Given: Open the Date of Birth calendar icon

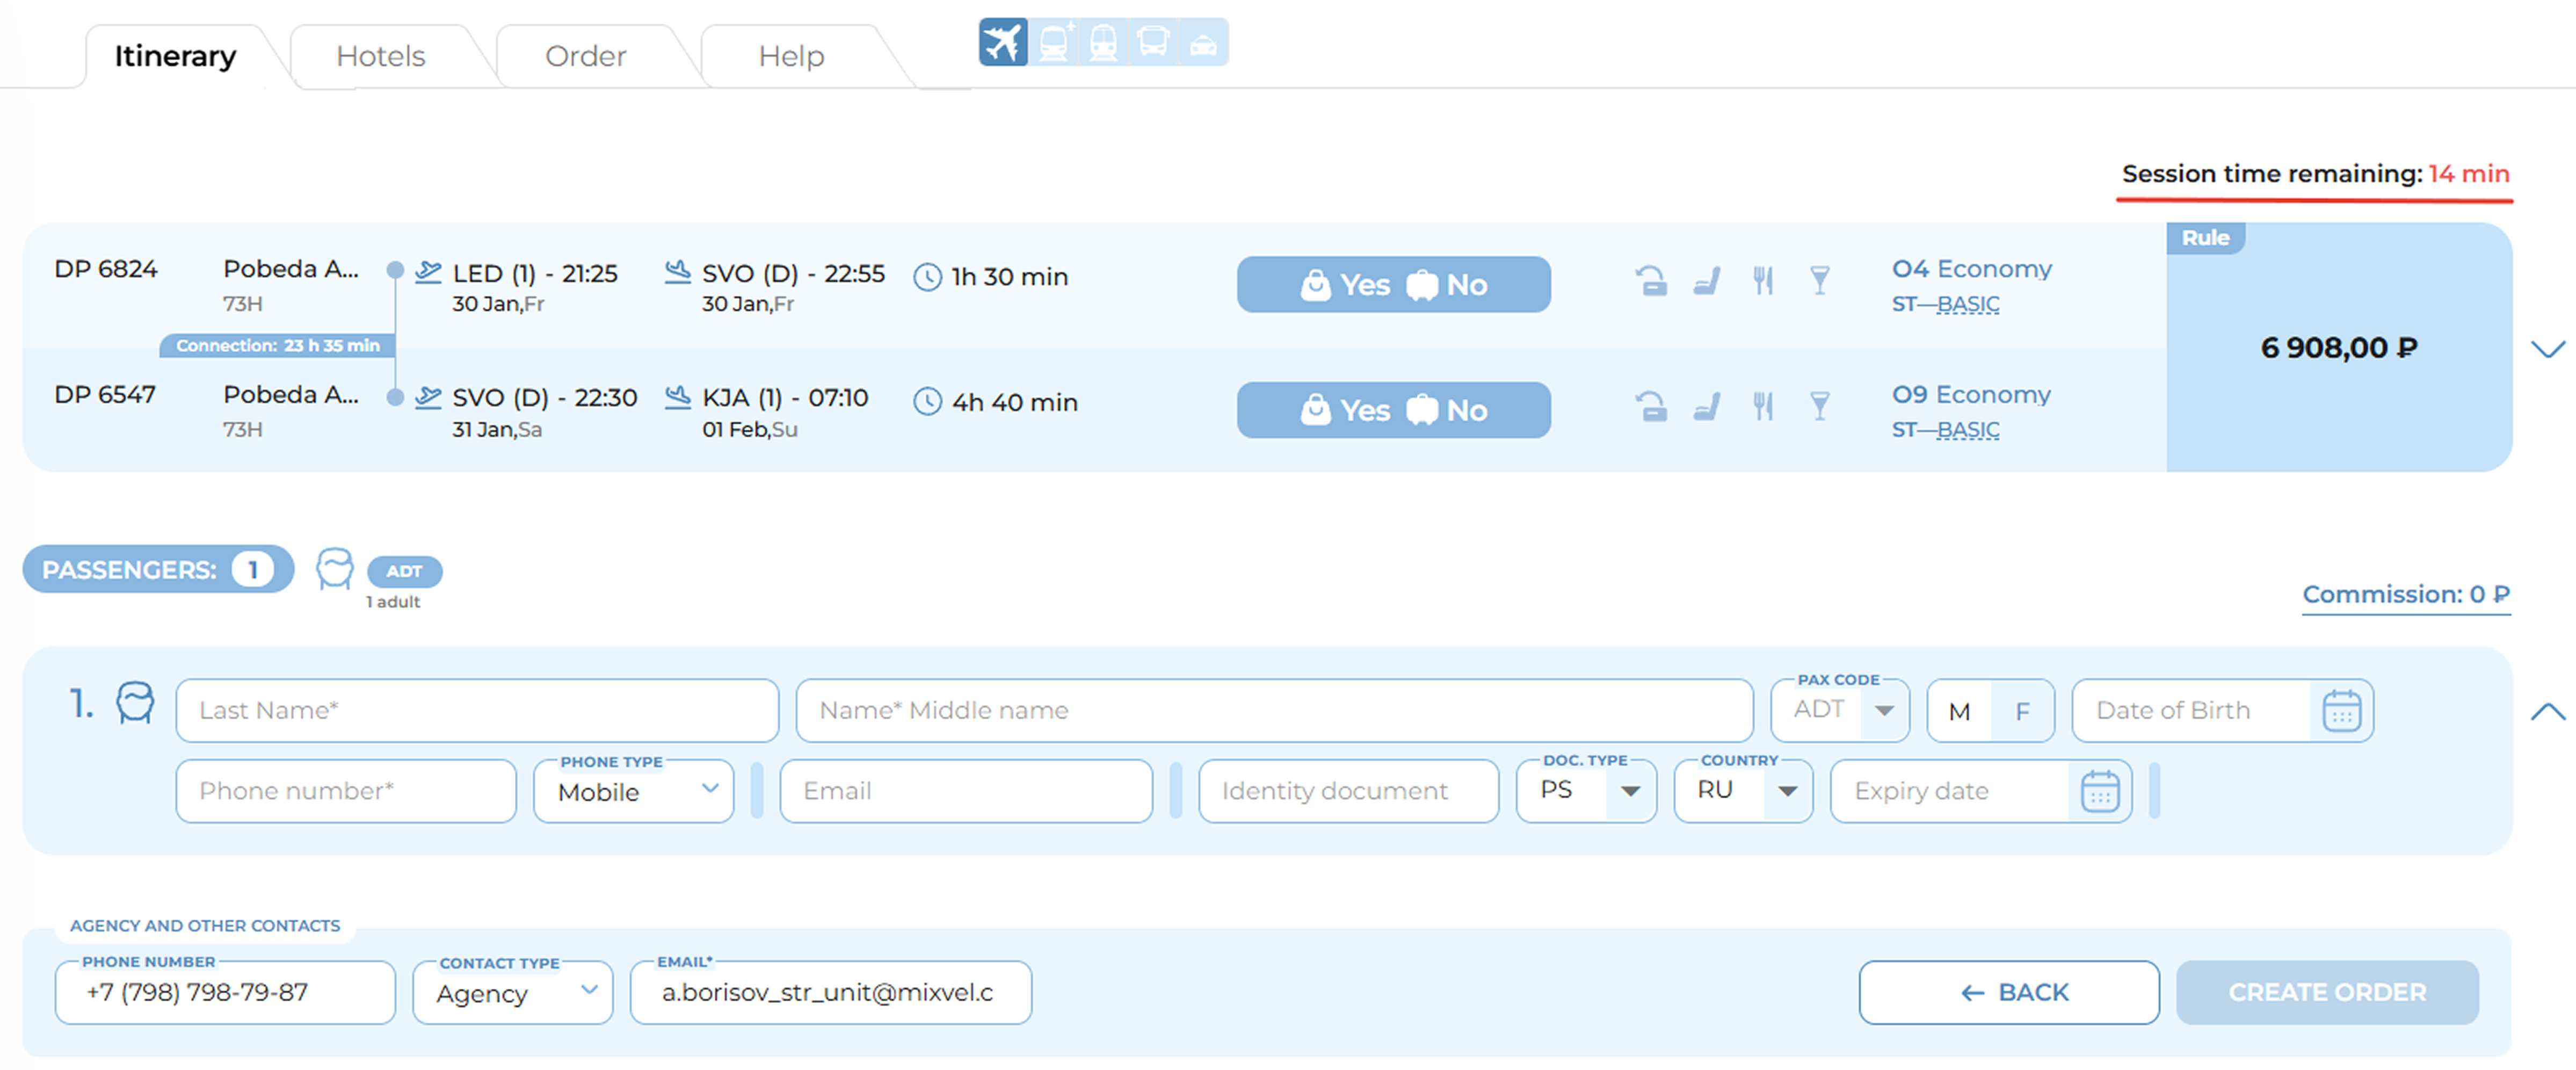Looking at the screenshot, I should [2341, 711].
